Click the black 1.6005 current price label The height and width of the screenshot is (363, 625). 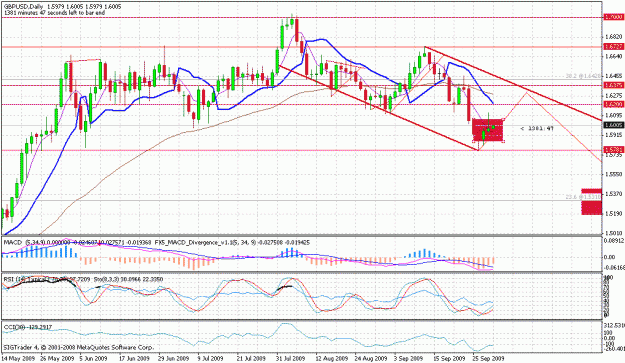click(x=613, y=125)
